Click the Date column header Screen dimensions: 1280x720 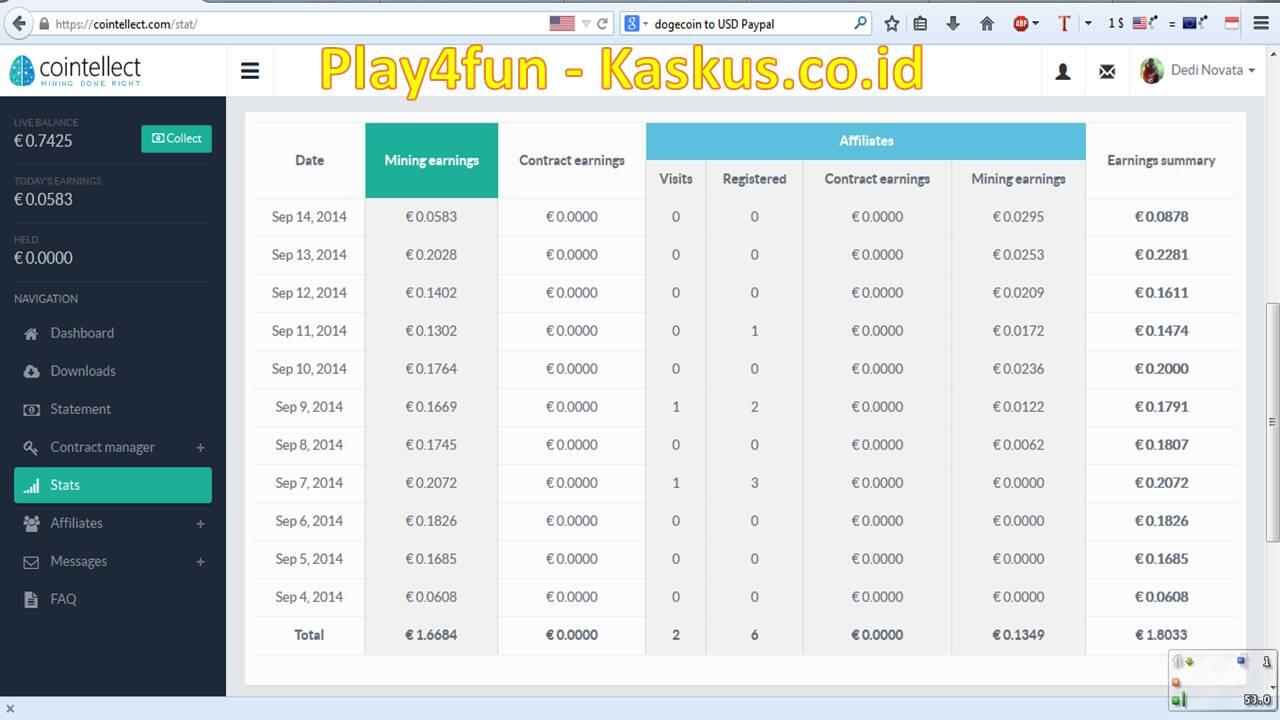(x=309, y=160)
